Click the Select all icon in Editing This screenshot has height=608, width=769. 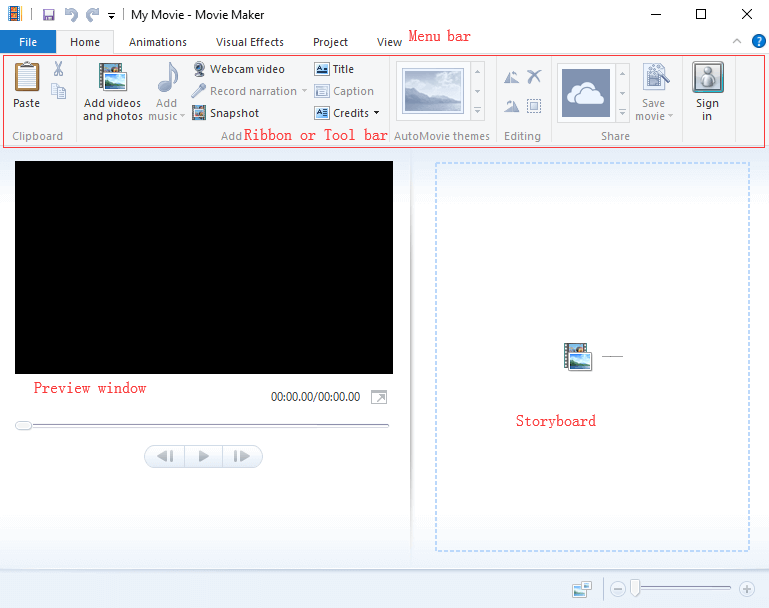coord(534,106)
